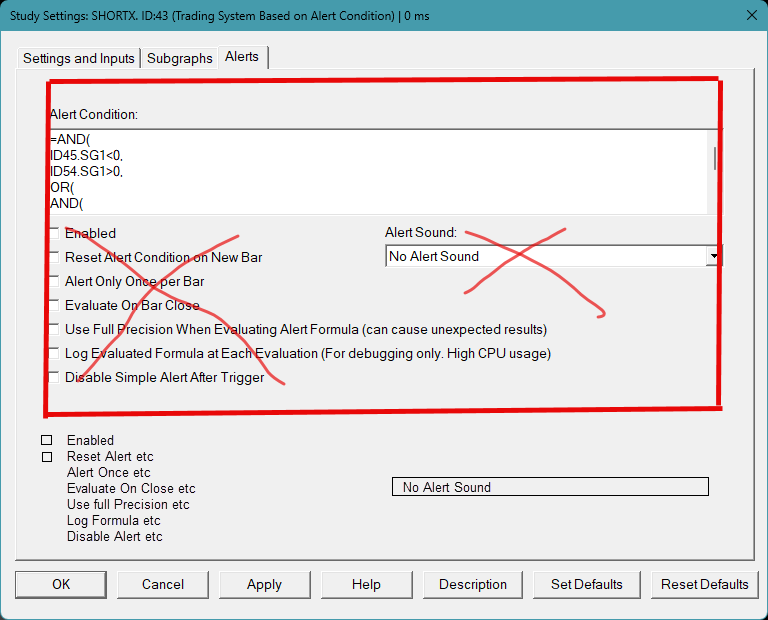Click the Evaluate On Close etc text
This screenshot has width=768, height=620.
point(131,489)
